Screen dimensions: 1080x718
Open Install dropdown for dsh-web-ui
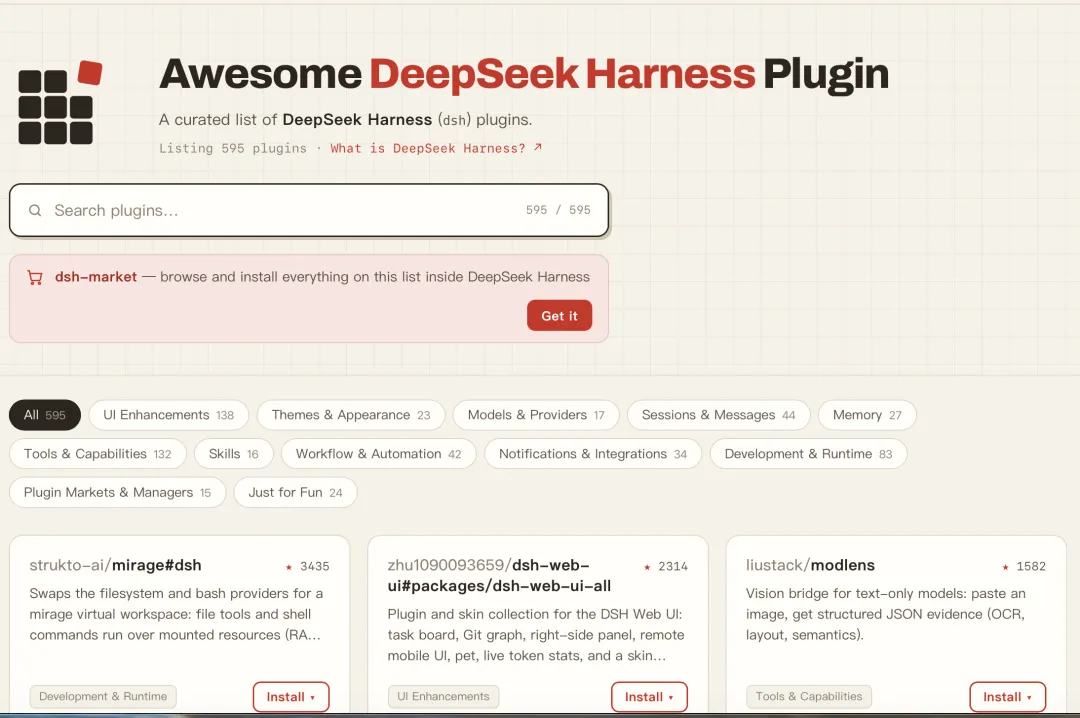tap(649, 697)
